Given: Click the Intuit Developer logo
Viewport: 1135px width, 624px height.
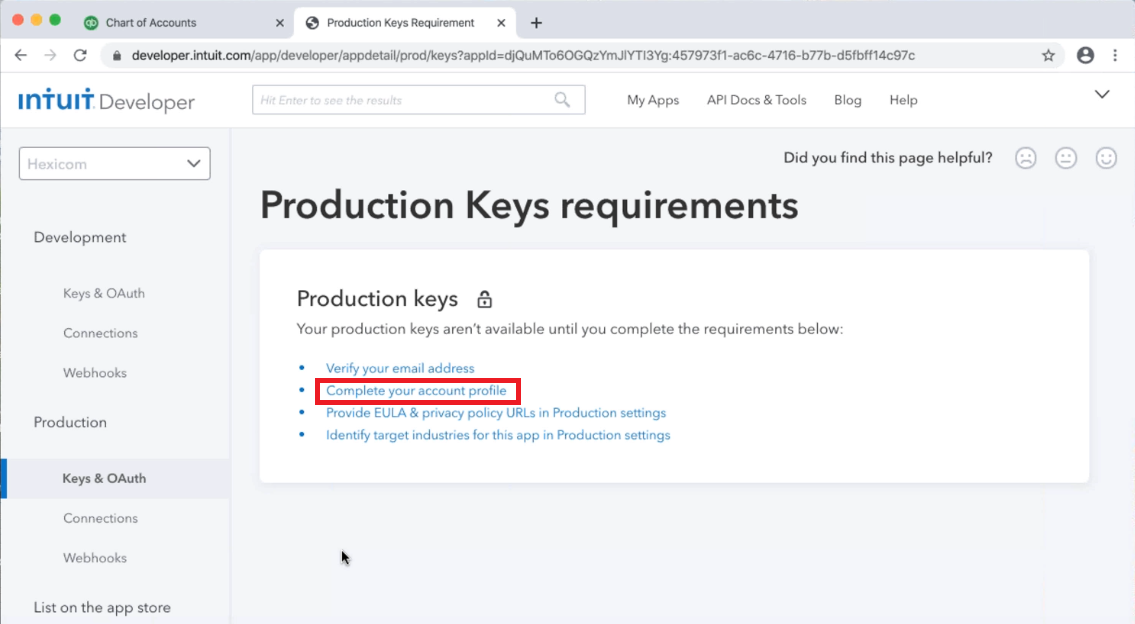Looking at the screenshot, I should coord(106,101).
